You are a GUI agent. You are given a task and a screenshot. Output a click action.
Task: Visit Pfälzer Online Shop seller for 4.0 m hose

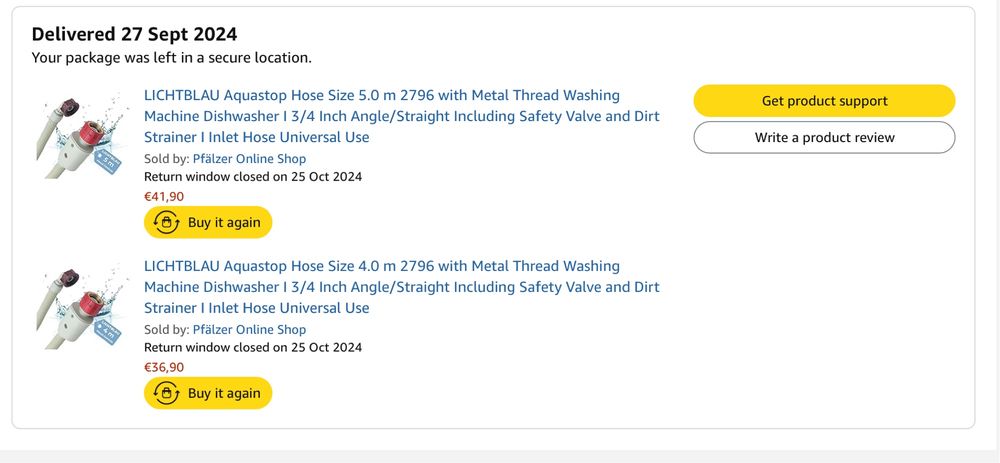pos(249,330)
